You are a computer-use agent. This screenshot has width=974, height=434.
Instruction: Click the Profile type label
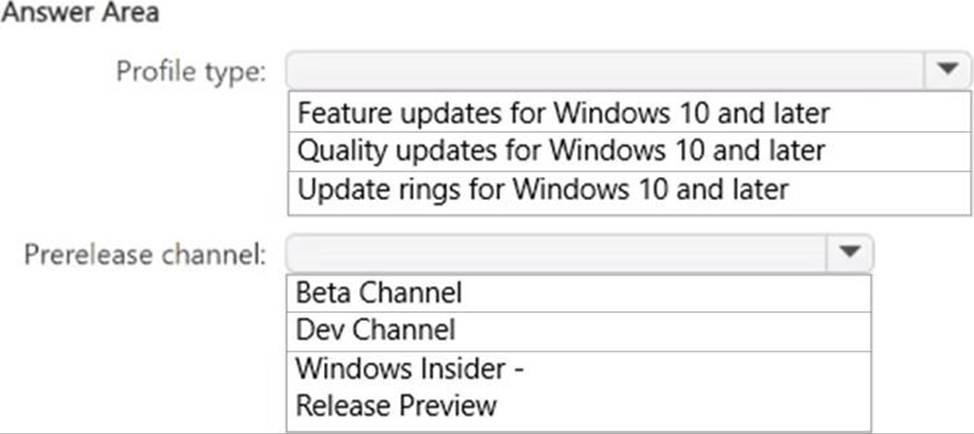(x=191, y=72)
